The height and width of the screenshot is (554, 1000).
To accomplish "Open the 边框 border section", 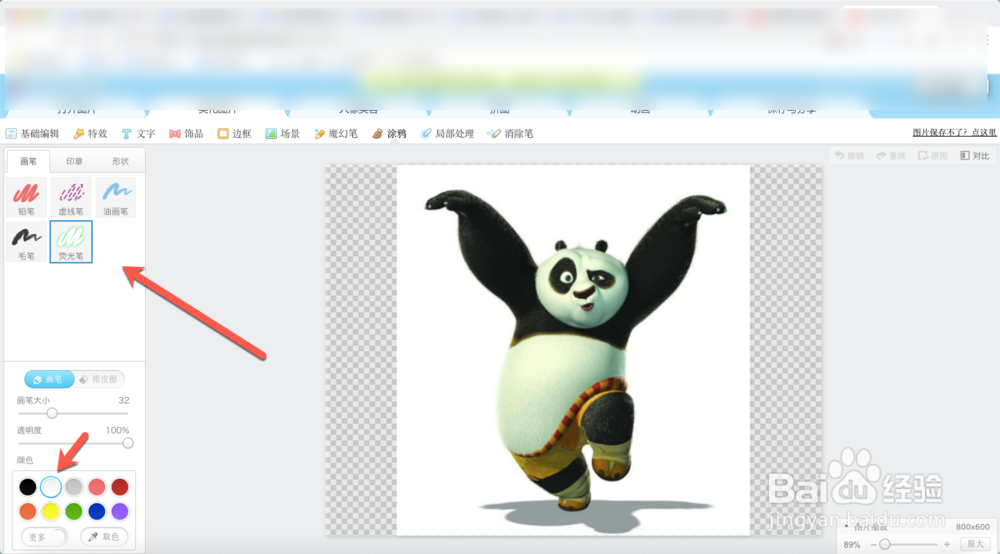I will coord(234,133).
